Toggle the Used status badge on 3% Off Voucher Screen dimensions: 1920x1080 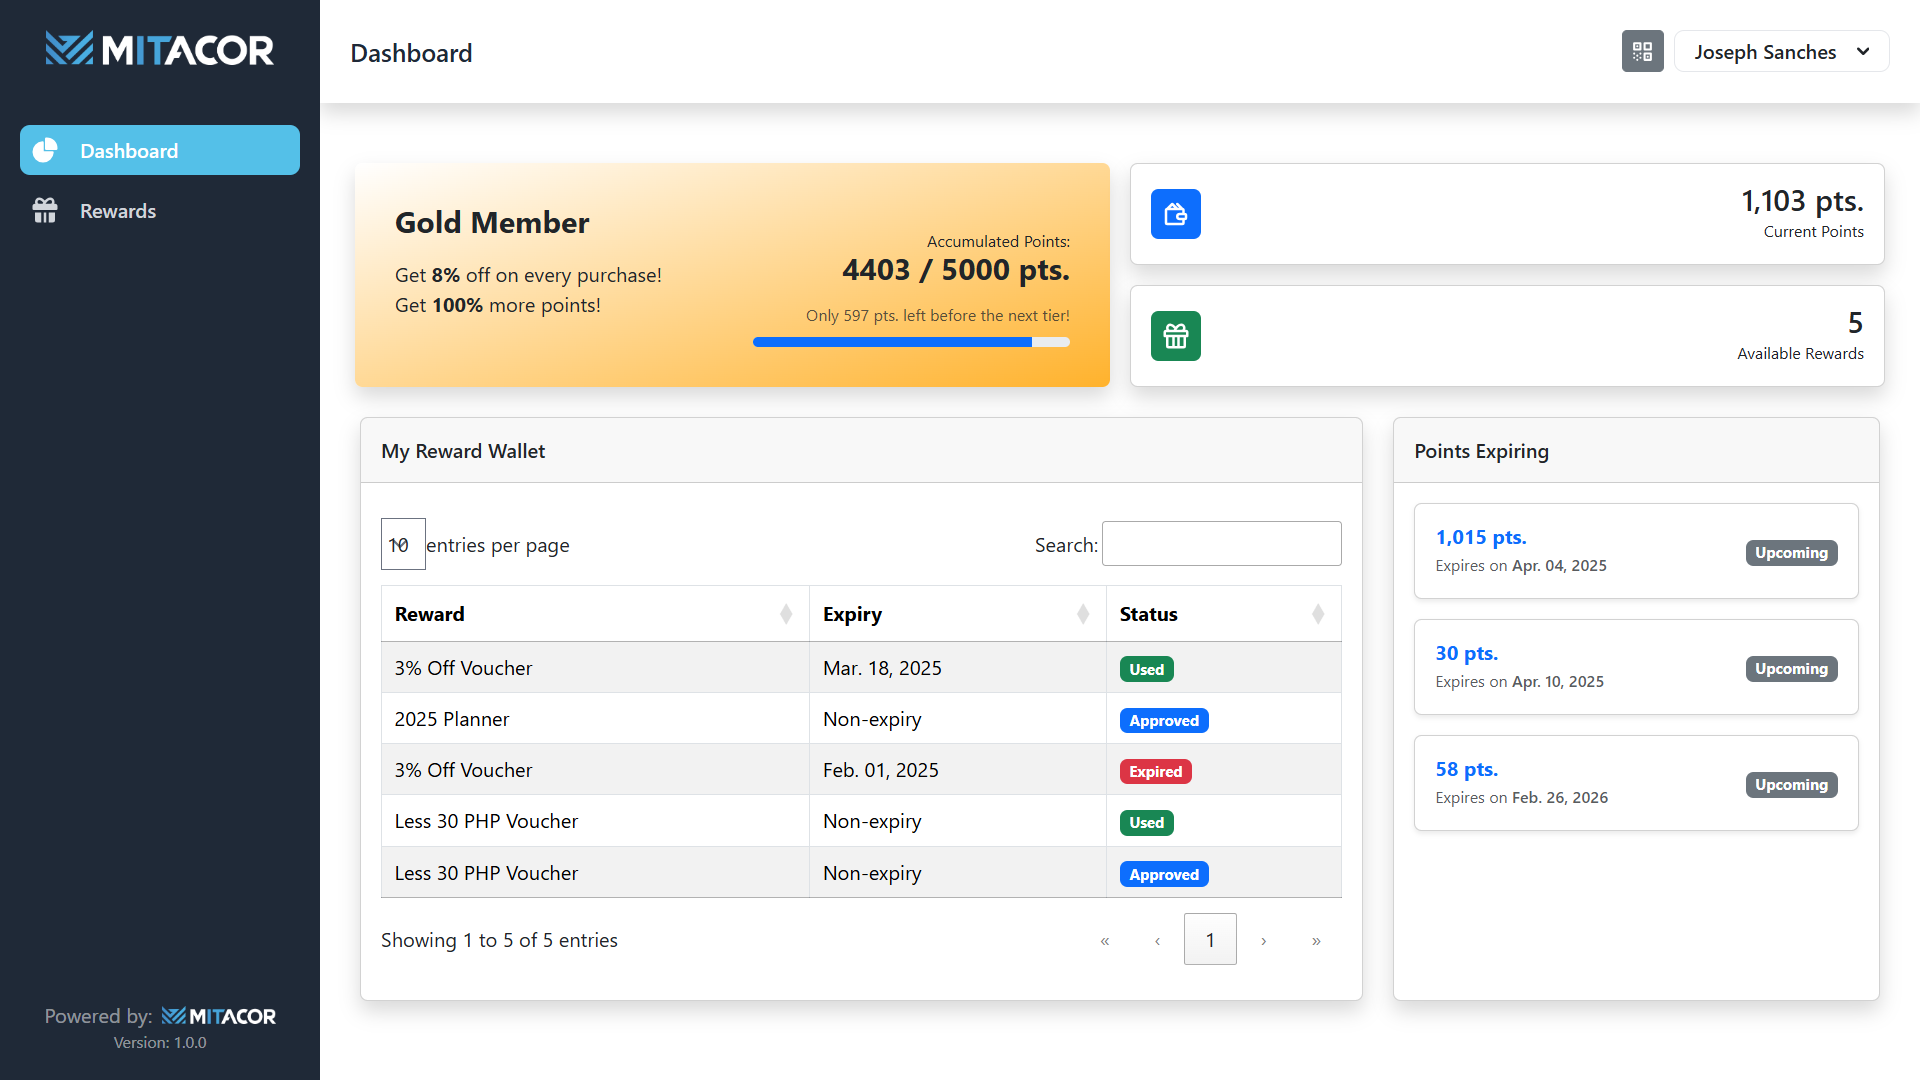(1146, 668)
